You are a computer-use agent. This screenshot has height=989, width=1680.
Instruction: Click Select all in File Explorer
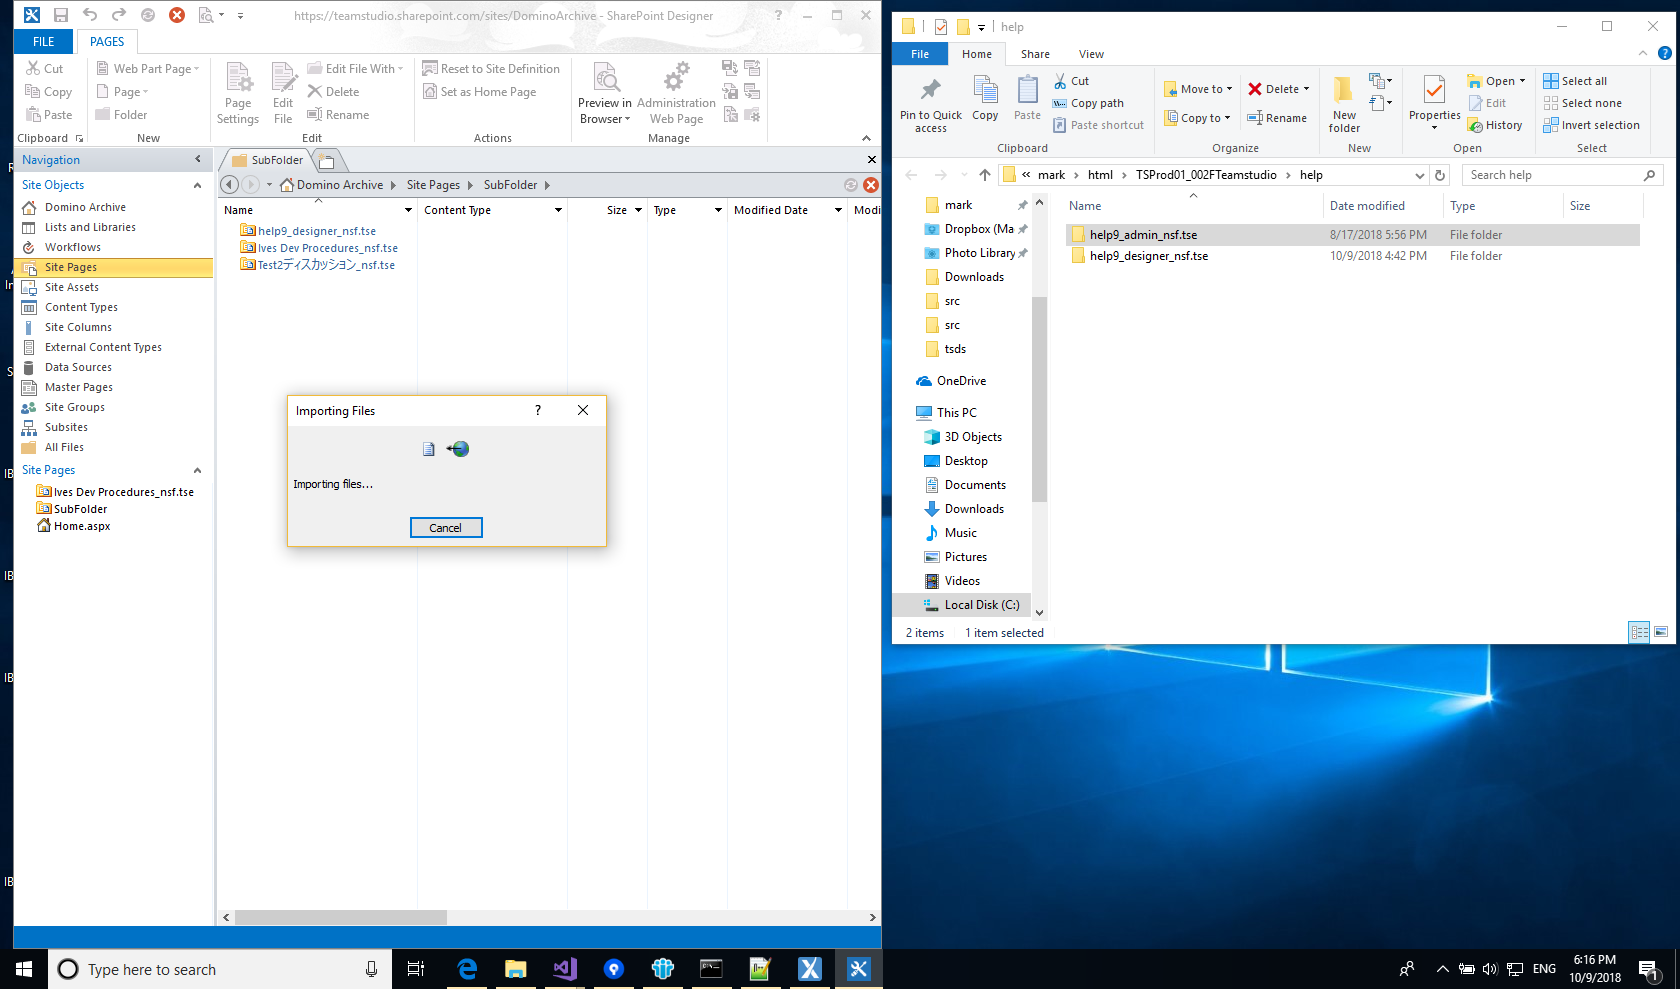[1575, 81]
